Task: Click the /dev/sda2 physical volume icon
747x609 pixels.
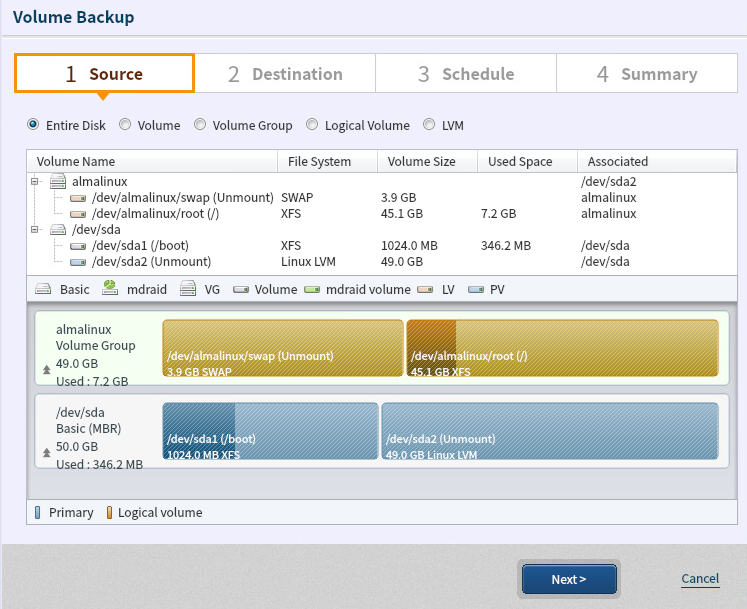Action: (78, 262)
